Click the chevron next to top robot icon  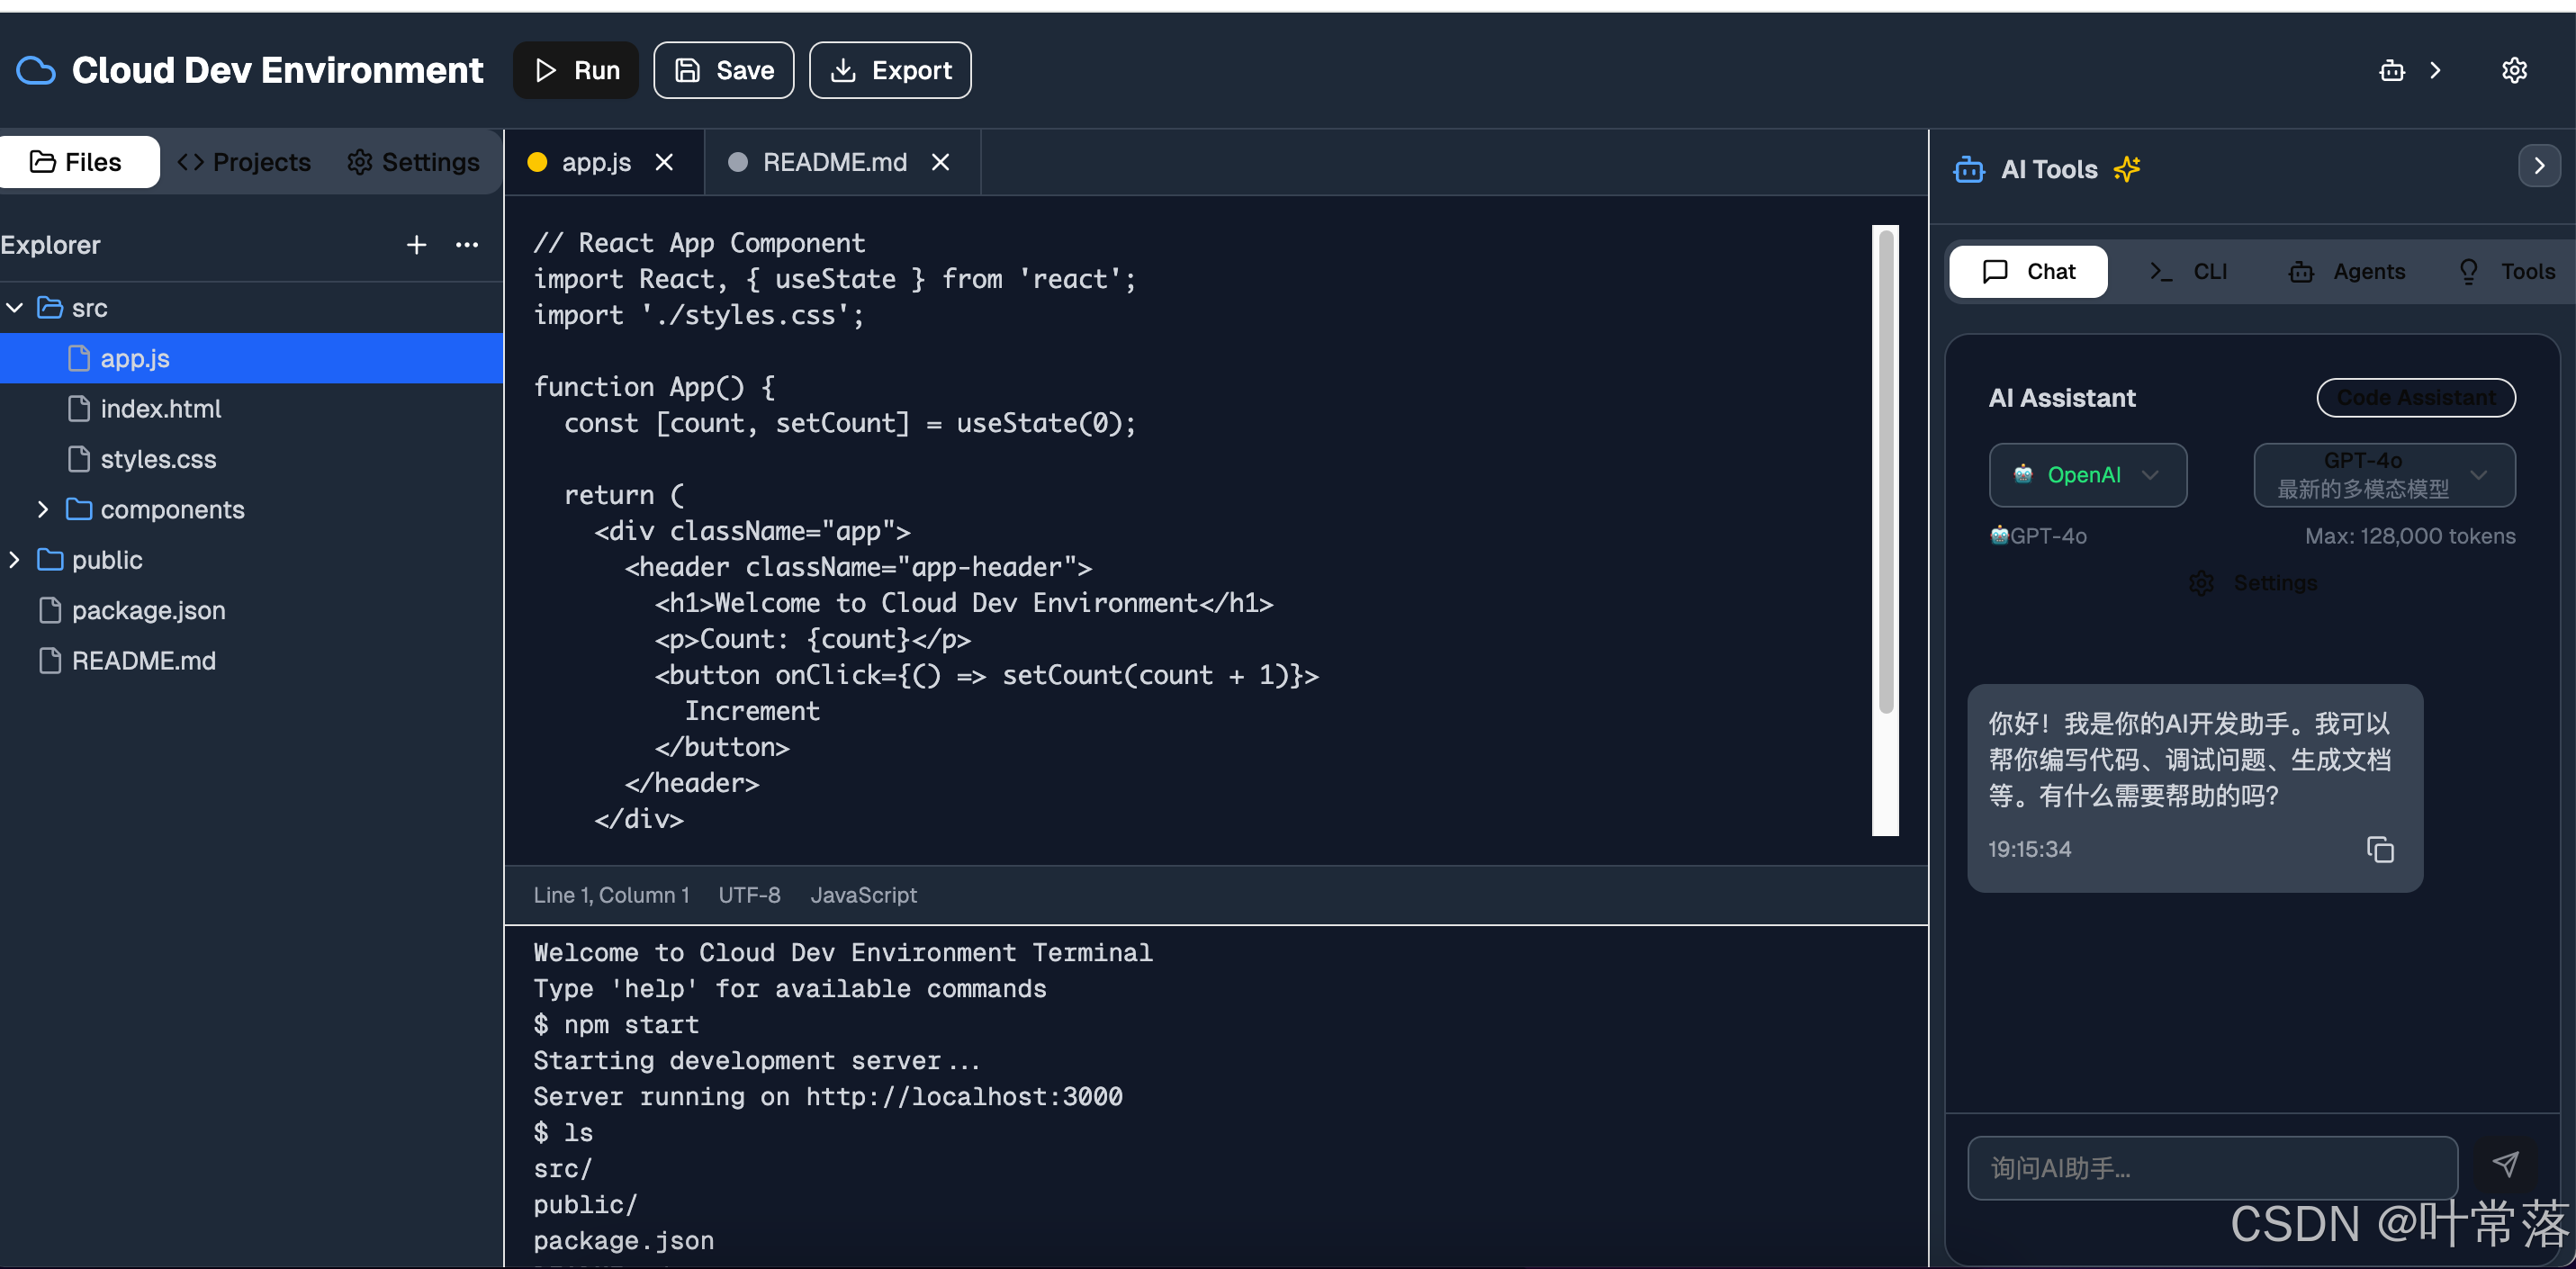pos(2435,70)
